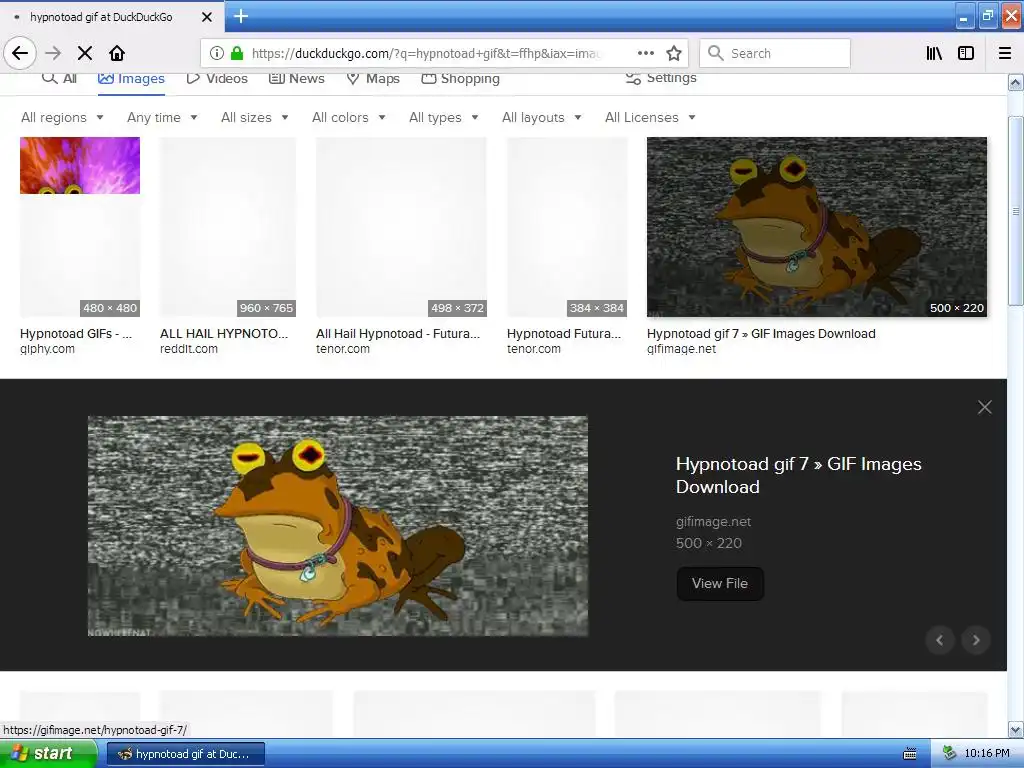Open the 960 × 765 reddit thumbnail

(228, 227)
